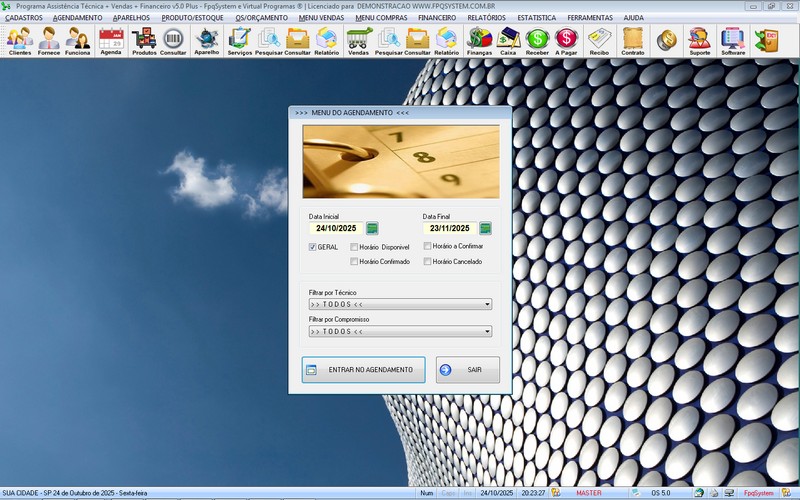Open the Aparelho toolbar icon
Screen dimensions: 800x500
point(207,41)
